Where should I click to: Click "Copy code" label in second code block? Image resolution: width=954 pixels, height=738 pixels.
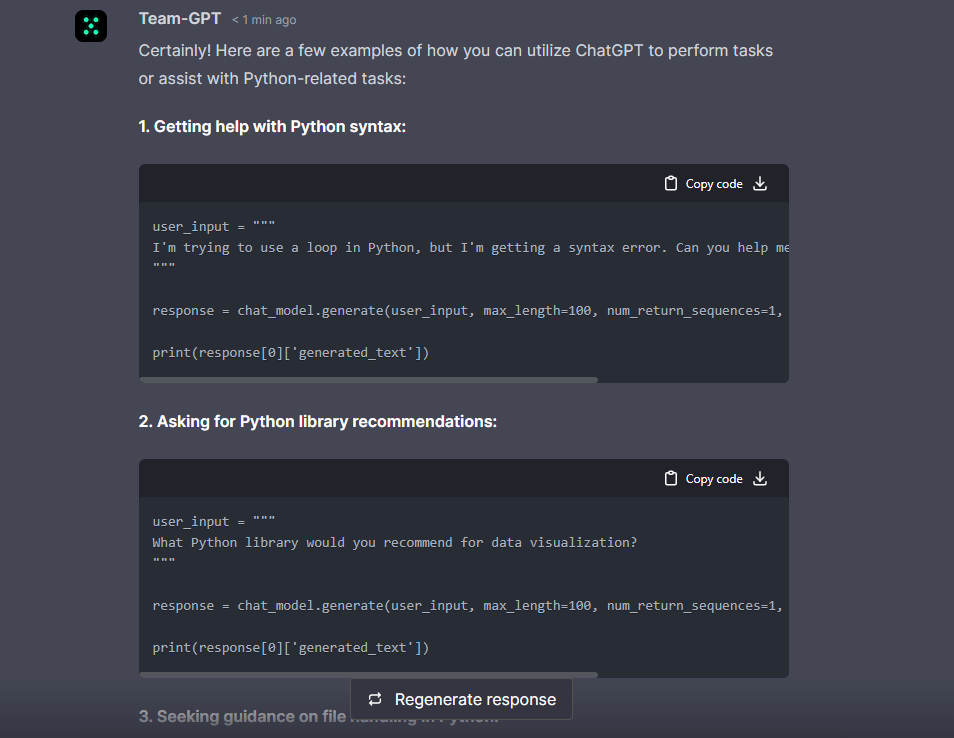click(714, 479)
